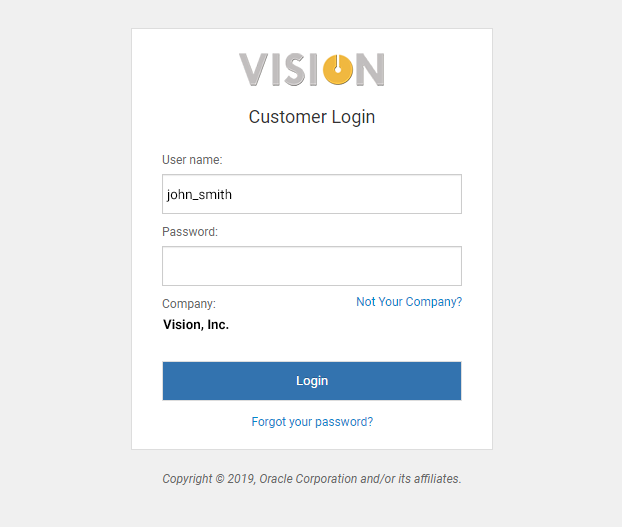The height and width of the screenshot is (527, 622).
Task: Click the "Password:" label
Action: click(x=190, y=232)
